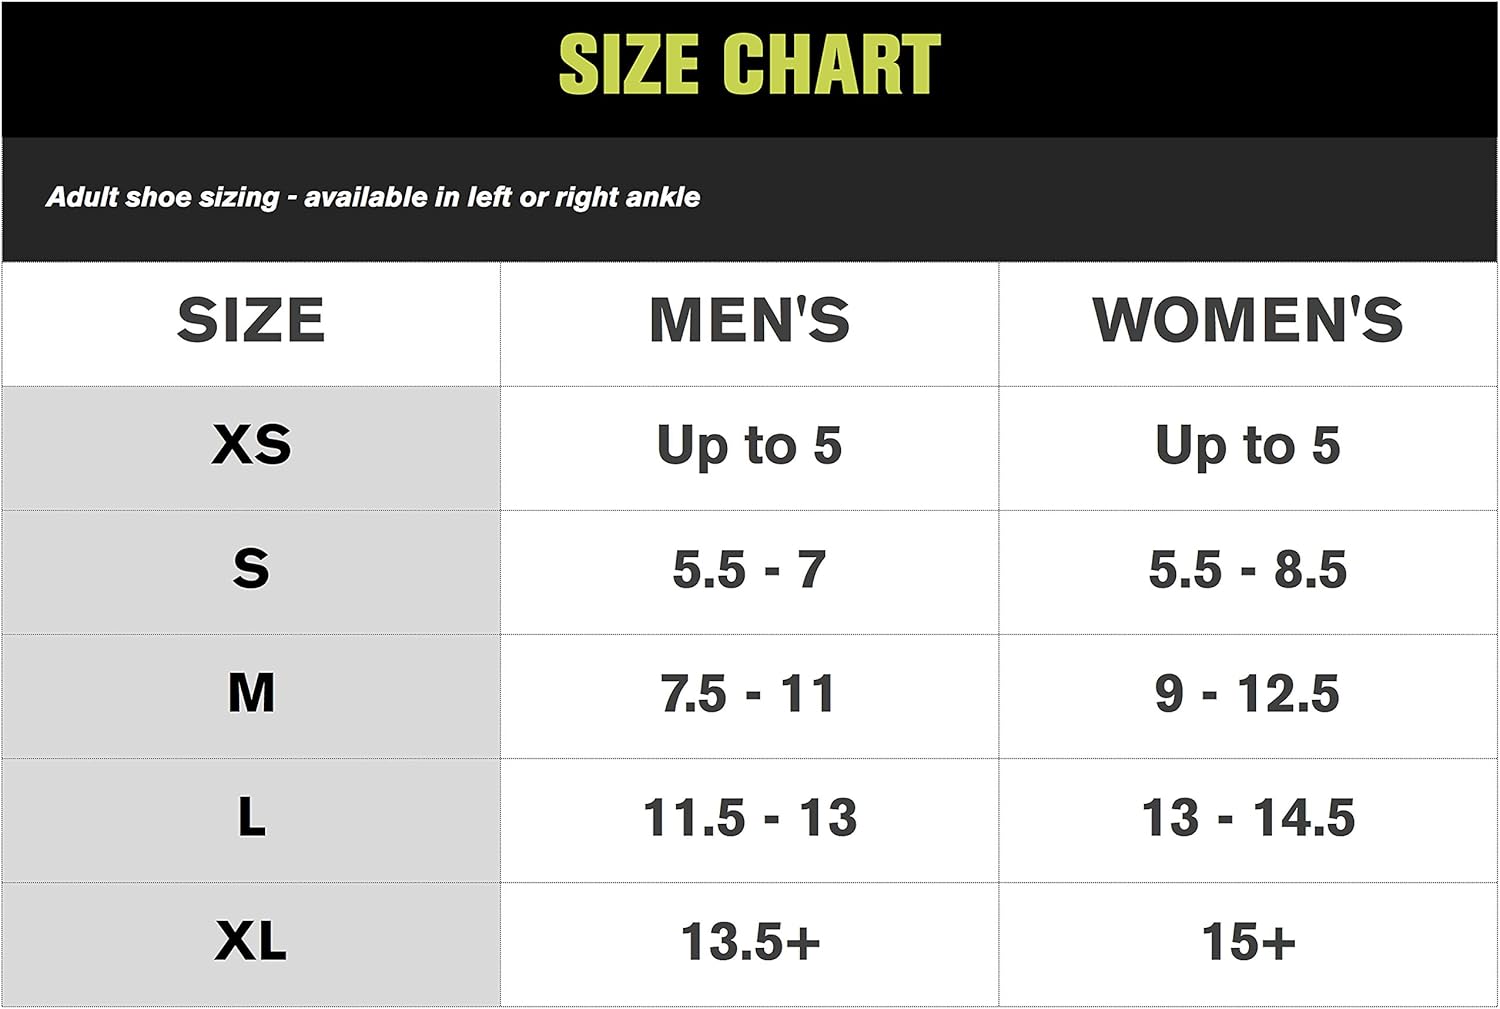1500x1009 pixels.
Task: Choose women's large range 13 - 14.5
Action: [x=1247, y=818]
